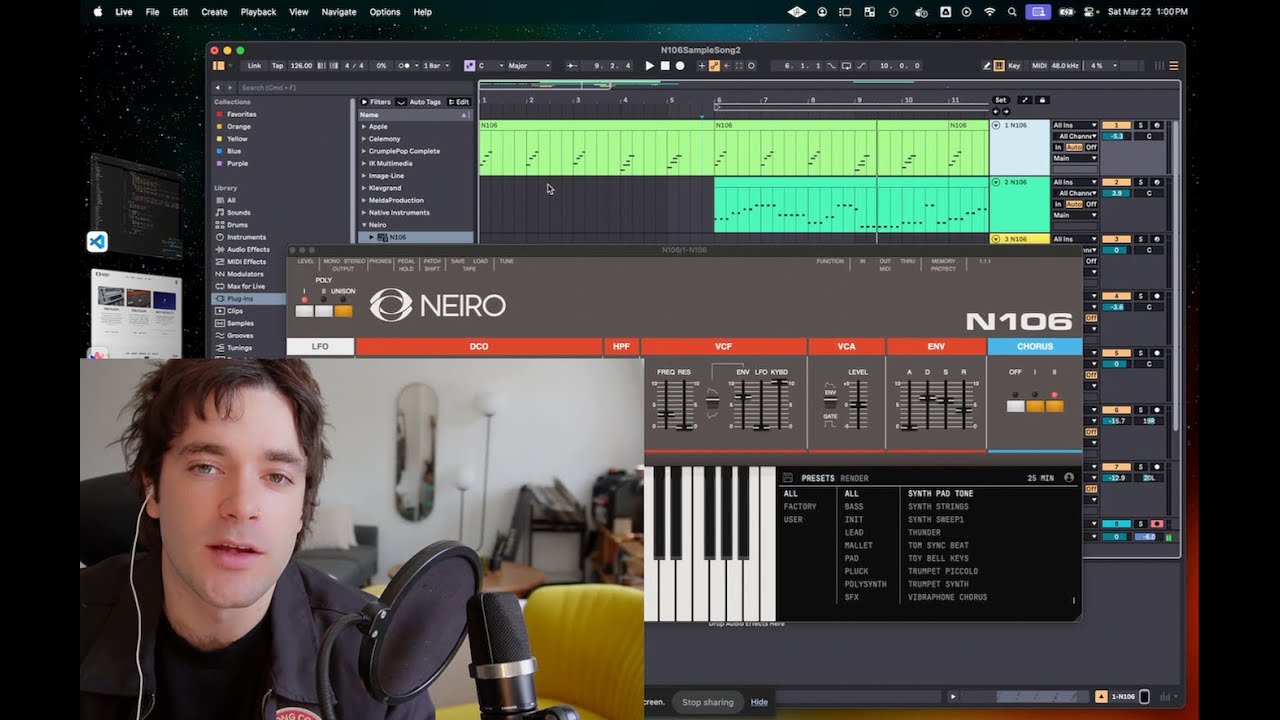Open the Drums library category
1280x720 pixels.
pyautogui.click(x=237, y=225)
